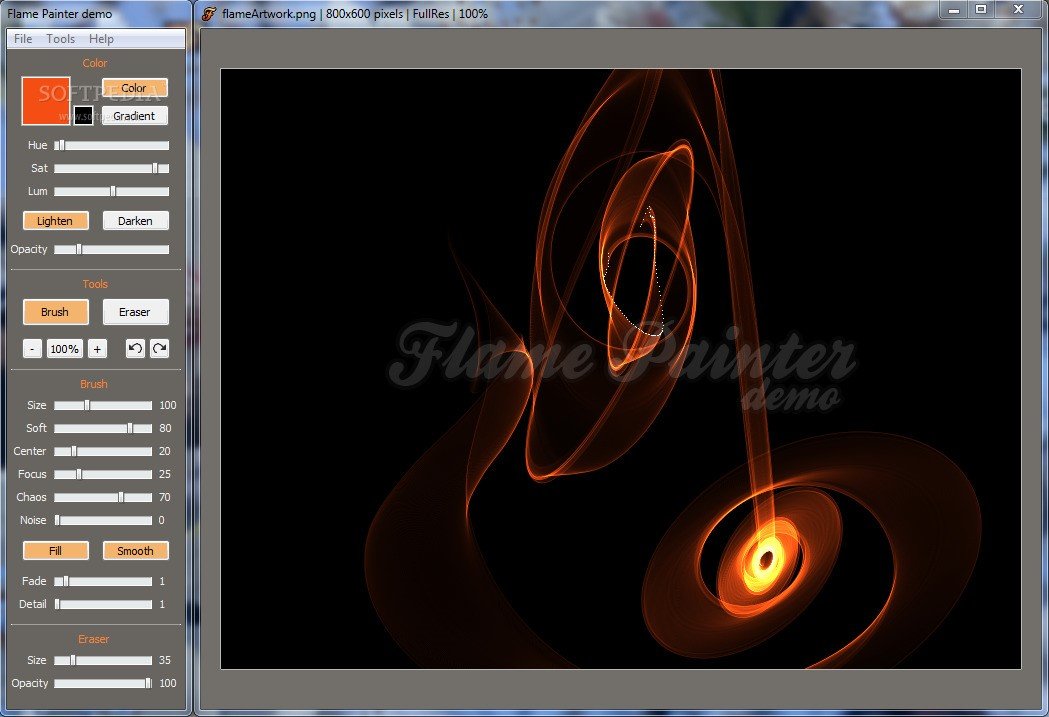Adjust the Detail slider
The height and width of the screenshot is (717, 1049).
tap(103, 604)
